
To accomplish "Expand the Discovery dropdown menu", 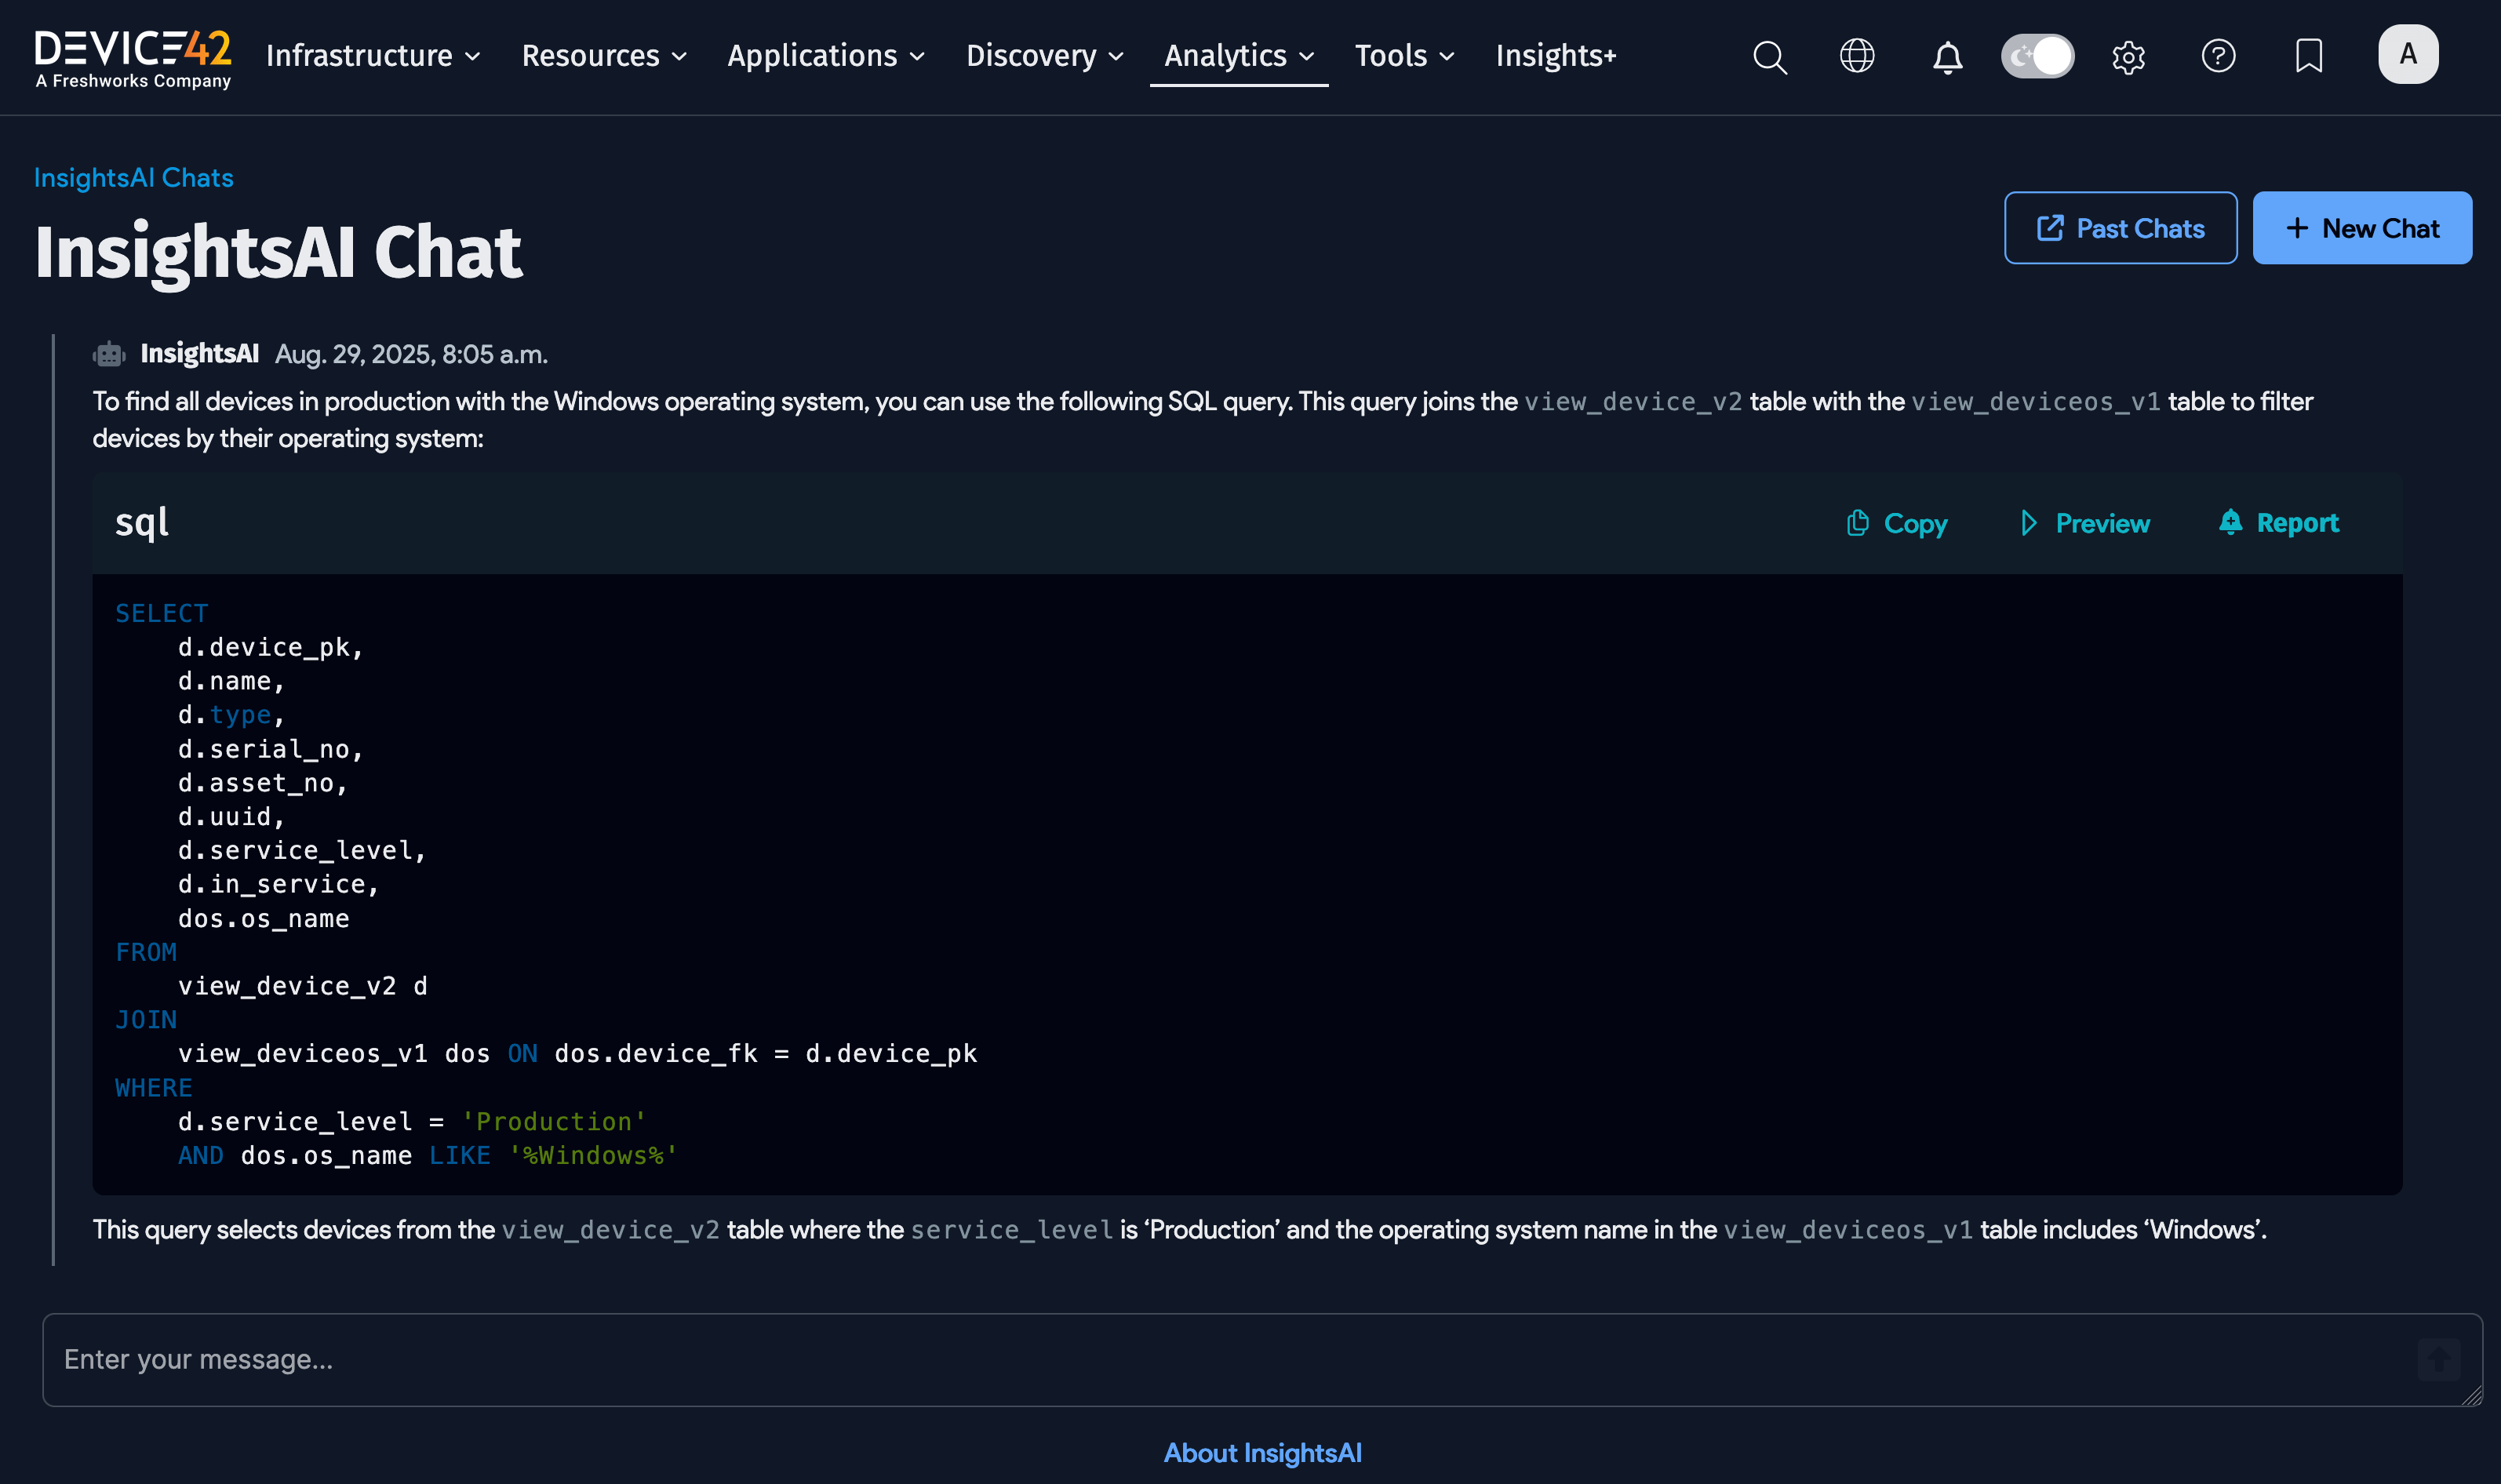I will pos(1044,56).
